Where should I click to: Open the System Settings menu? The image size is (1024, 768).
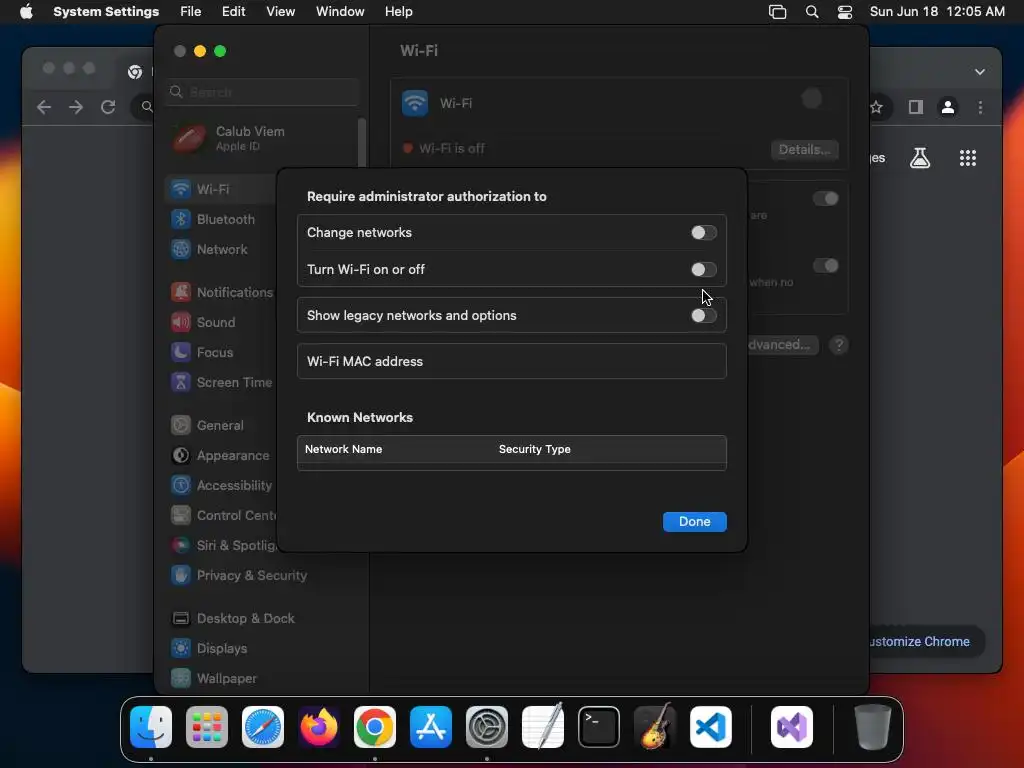[106, 12]
